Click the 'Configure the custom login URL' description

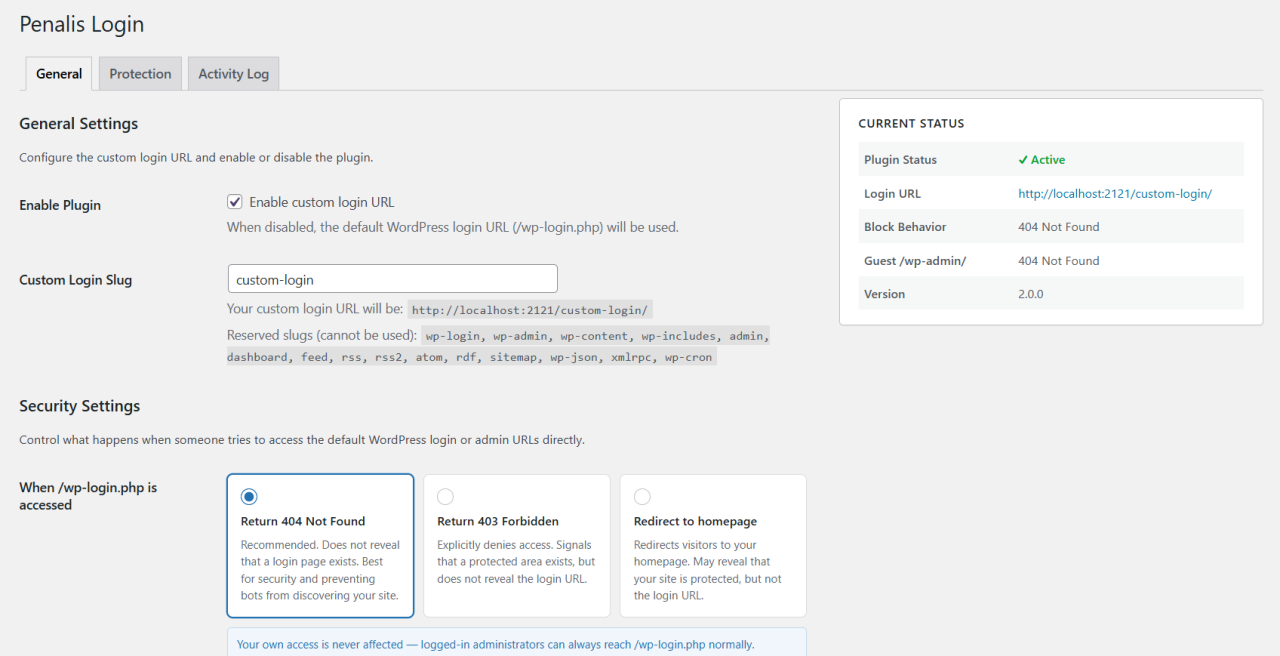[x=196, y=158]
